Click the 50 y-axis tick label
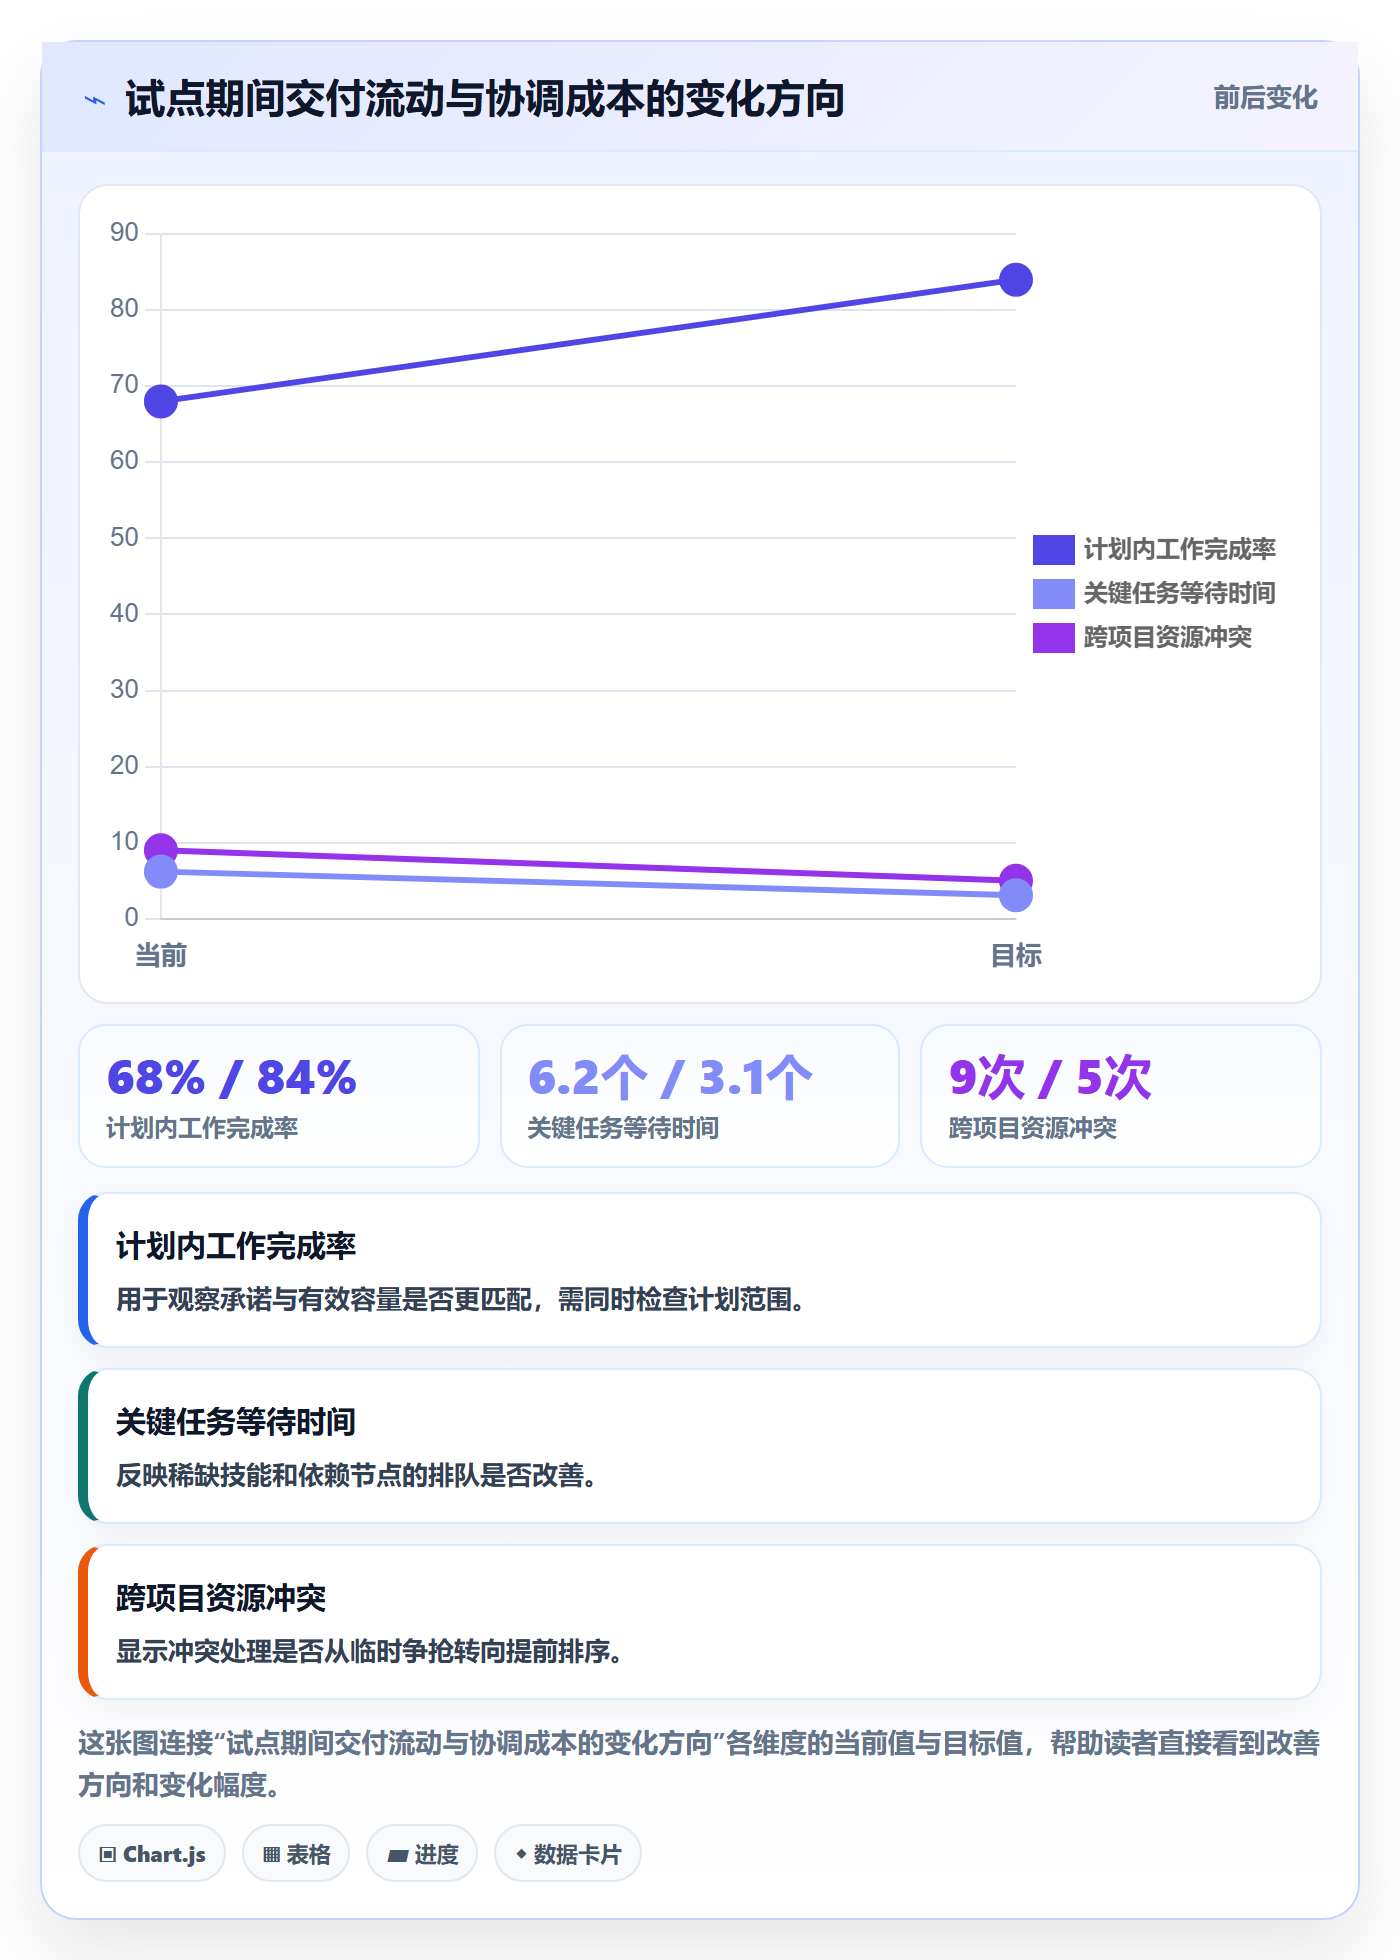This screenshot has width=1400, height=1960. tap(124, 537)
